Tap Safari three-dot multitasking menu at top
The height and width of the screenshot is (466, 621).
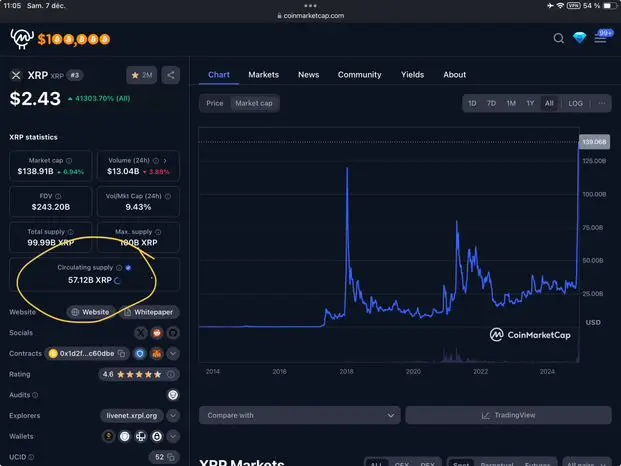click(310, 6)
